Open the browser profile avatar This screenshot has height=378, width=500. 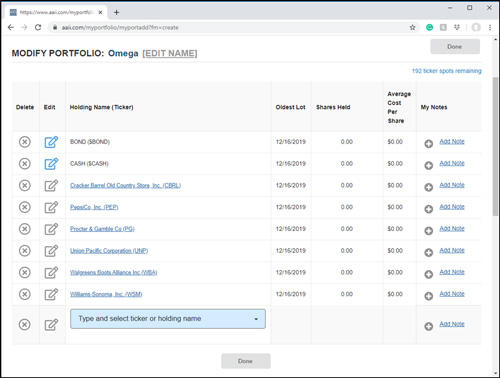coord(476,27)
